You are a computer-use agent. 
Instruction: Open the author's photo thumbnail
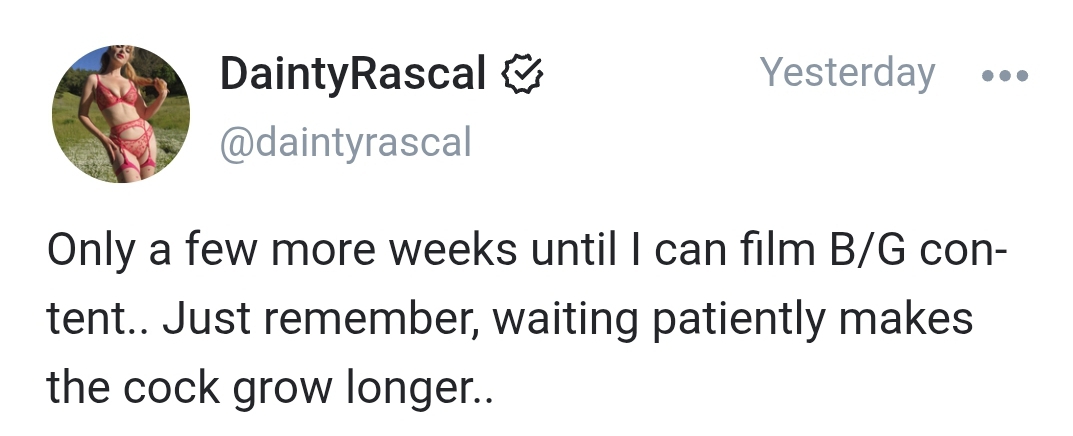[x=120, y=114]
